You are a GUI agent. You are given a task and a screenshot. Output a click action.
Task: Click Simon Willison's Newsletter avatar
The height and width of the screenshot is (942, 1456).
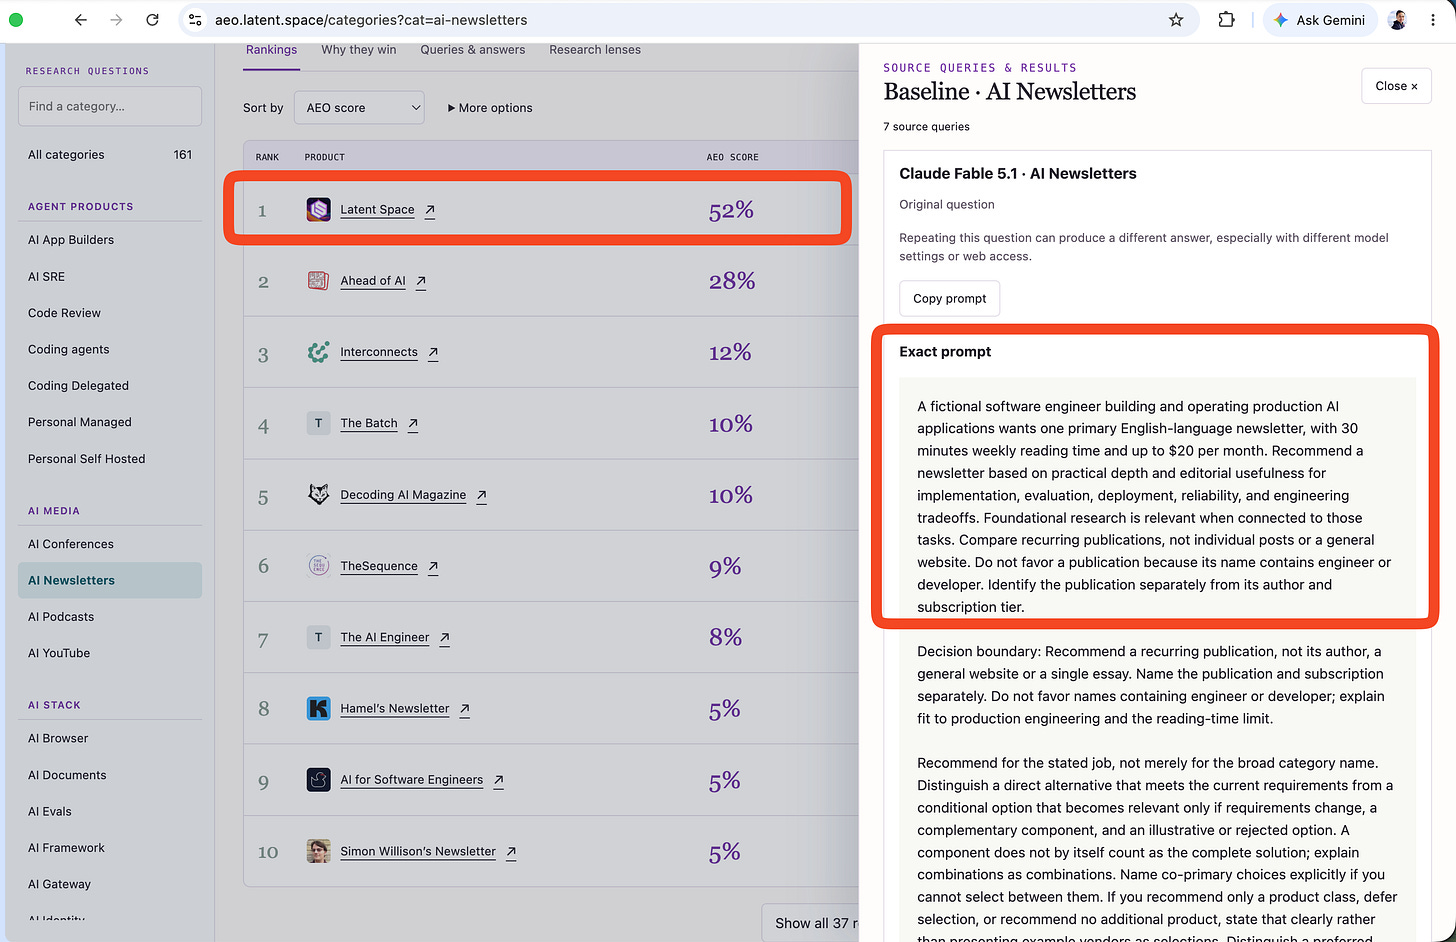coord(318,852)
